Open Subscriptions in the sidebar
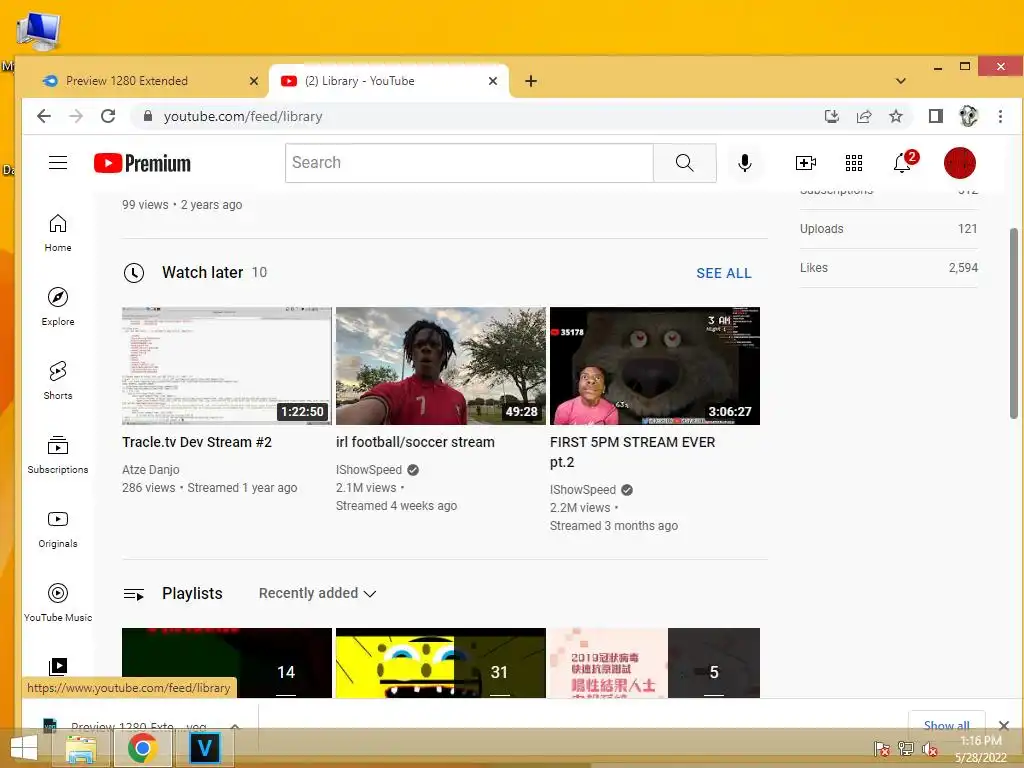This screenshot has height=768, width=1024. click(x=58, y=455)
